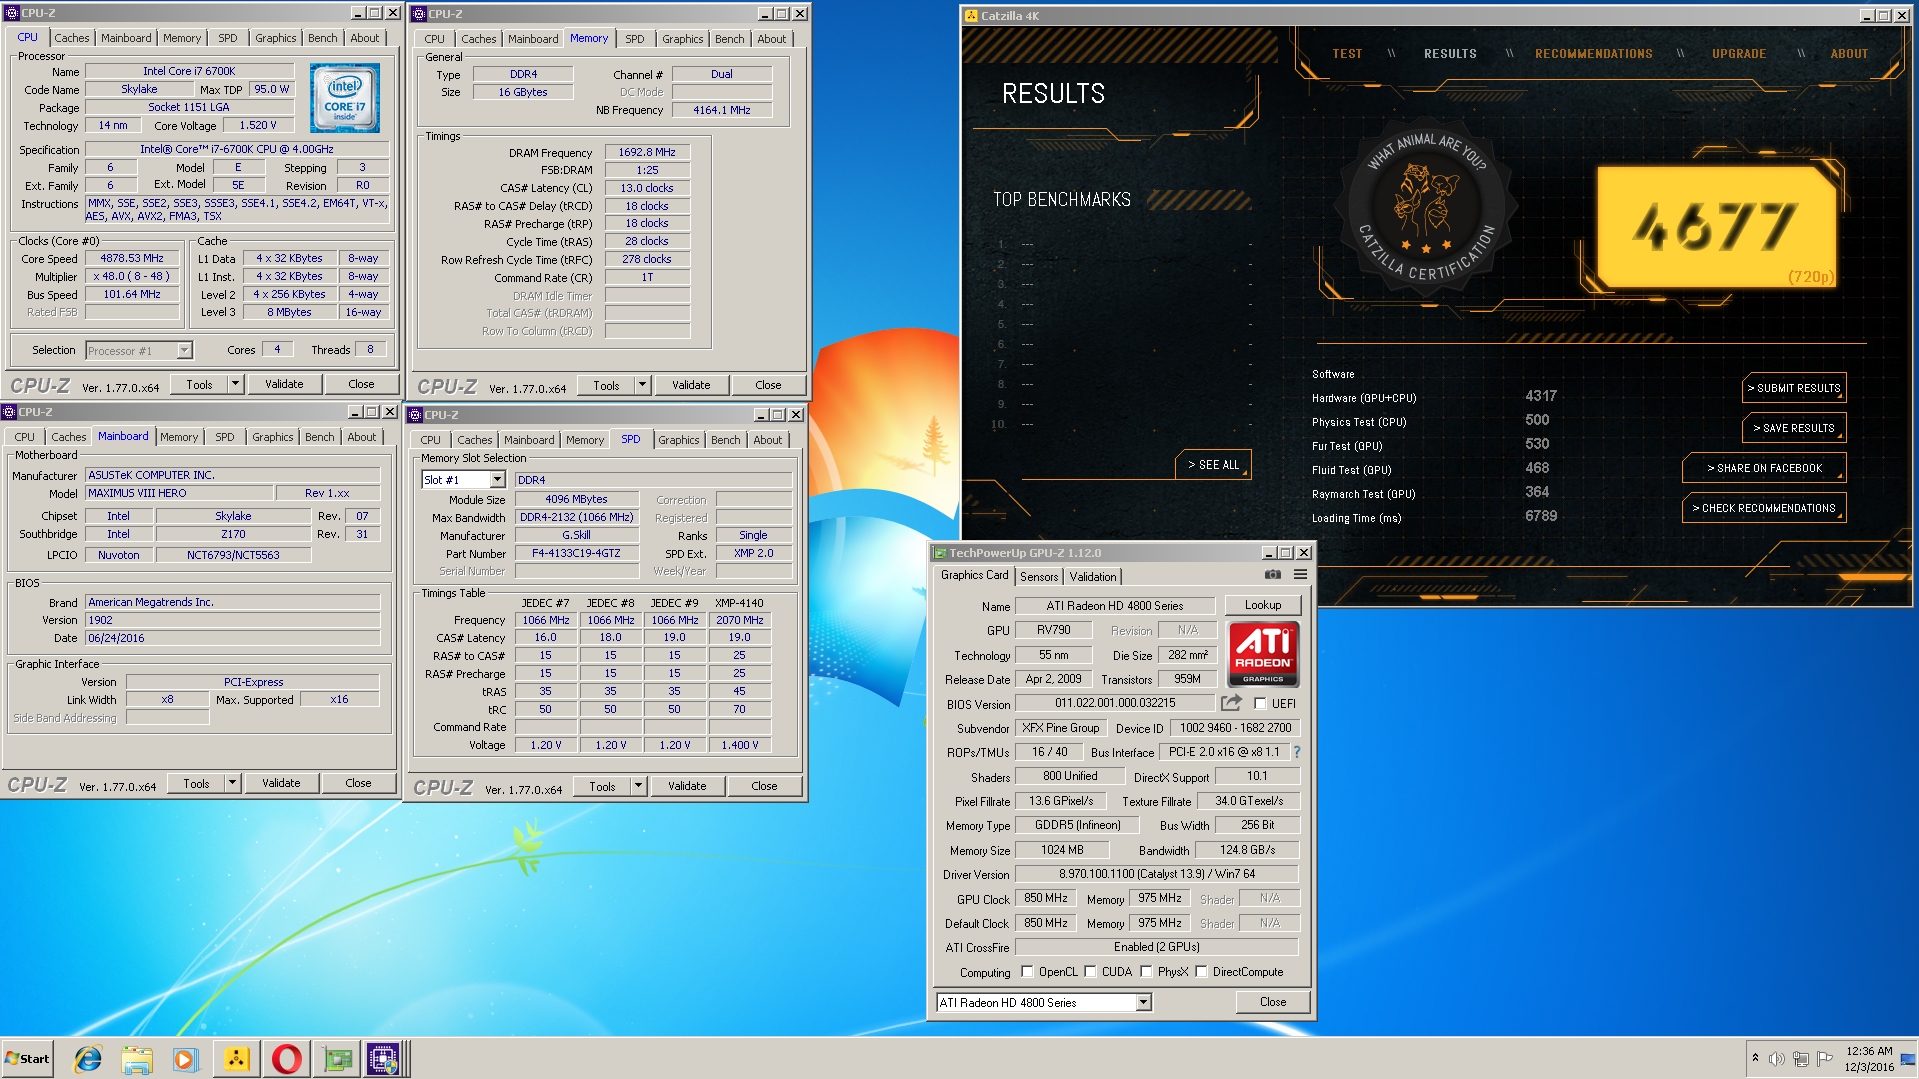Click the Part Number F4-4133C19-4GTZ field
The width and height of the screenshot is (1919, 1079).
click(576, 554)
